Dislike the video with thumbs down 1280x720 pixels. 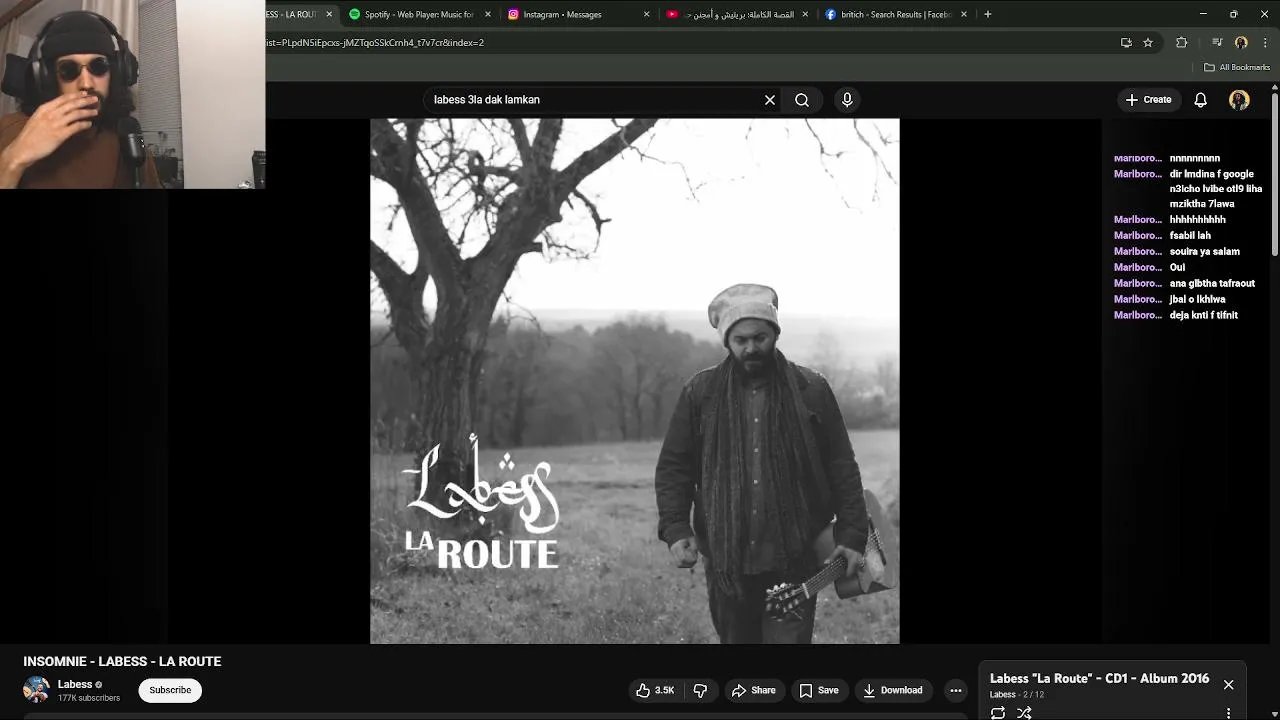tap(700, 690)
